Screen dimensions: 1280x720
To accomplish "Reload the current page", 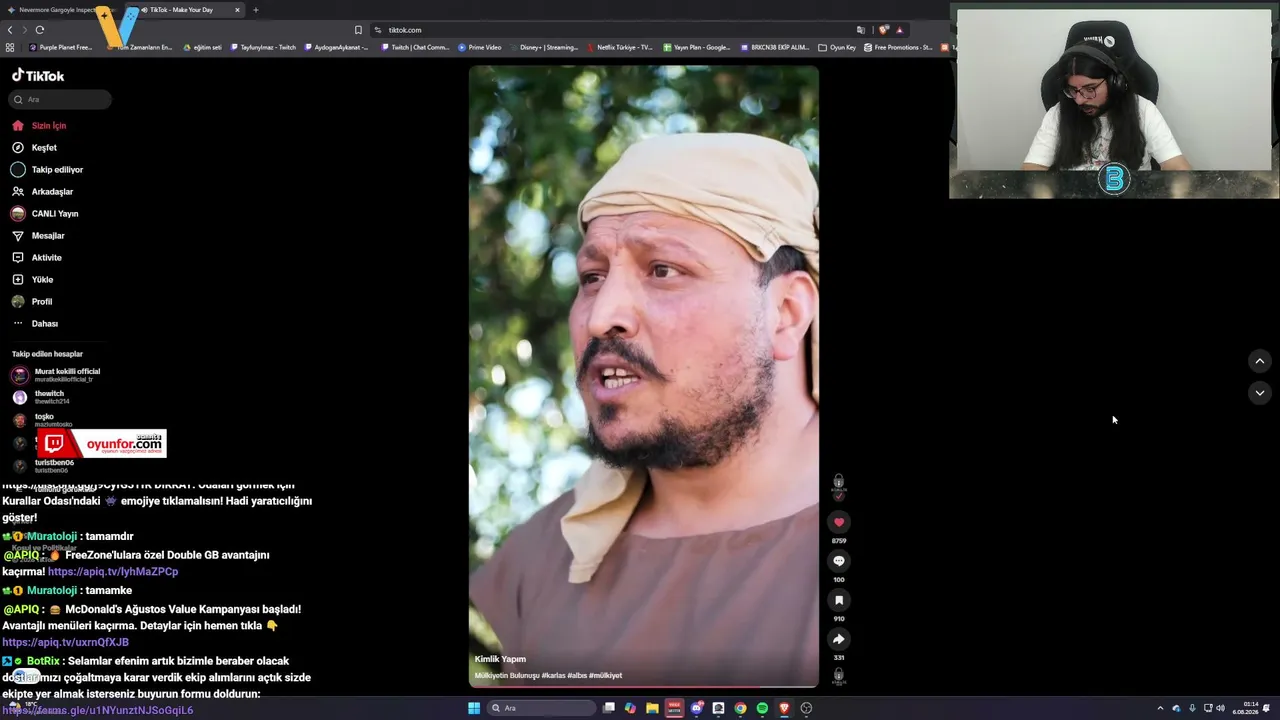I will pos(40,30).
